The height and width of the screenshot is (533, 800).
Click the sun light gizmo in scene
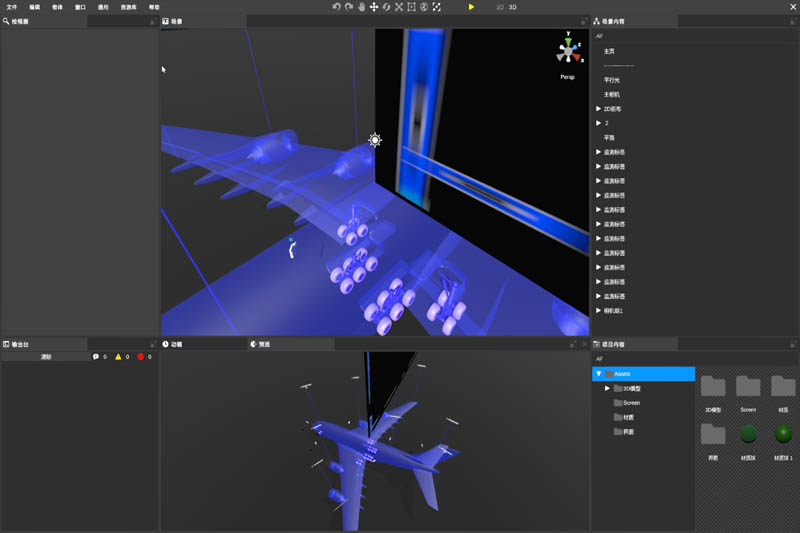click(x=375, y=140)
